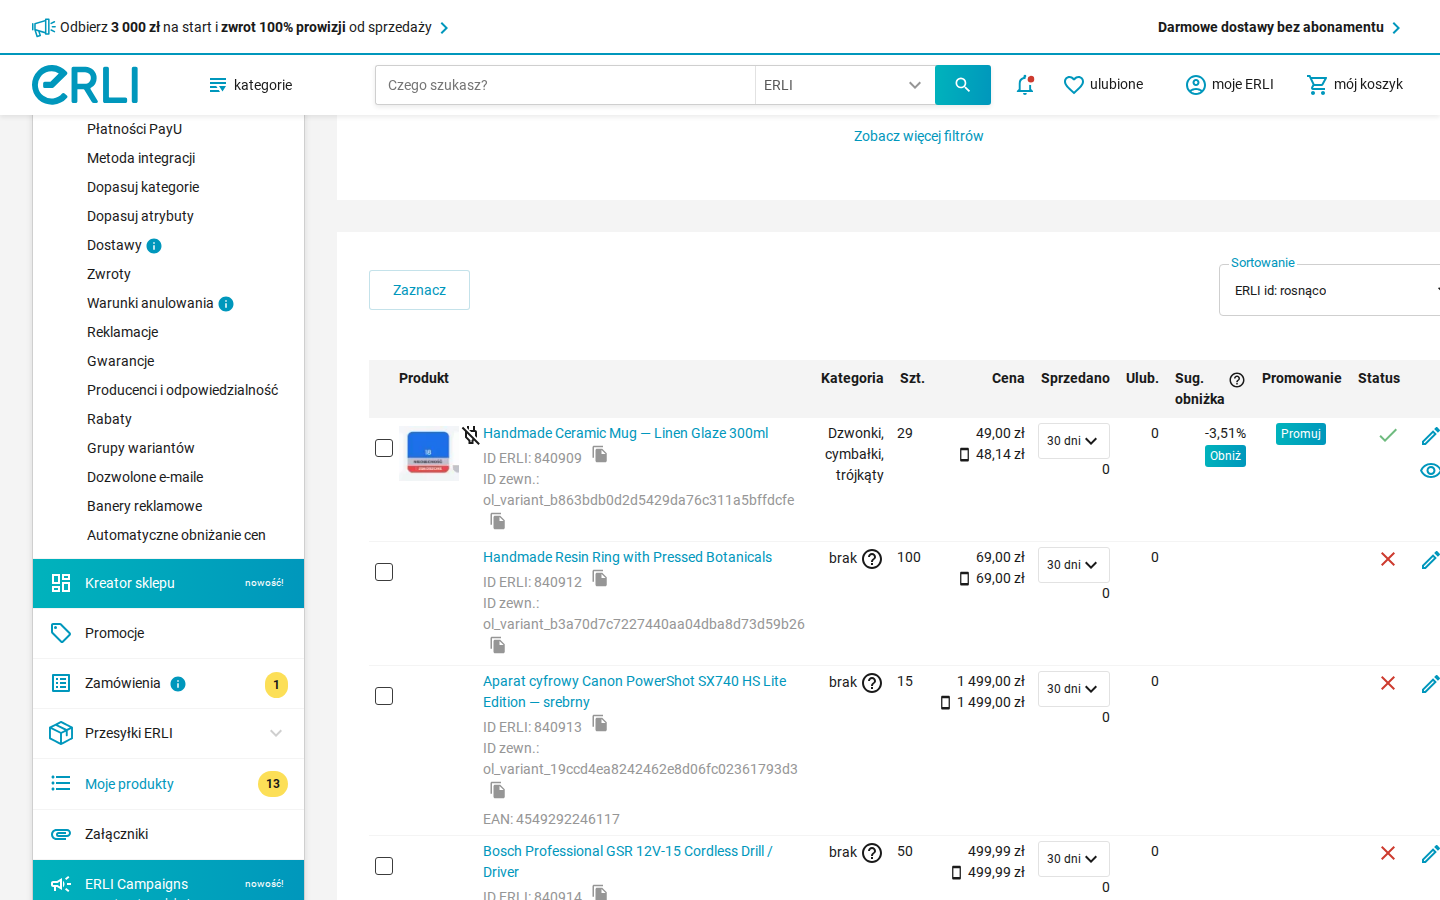Click kategorie menu icon

point(217,85)
